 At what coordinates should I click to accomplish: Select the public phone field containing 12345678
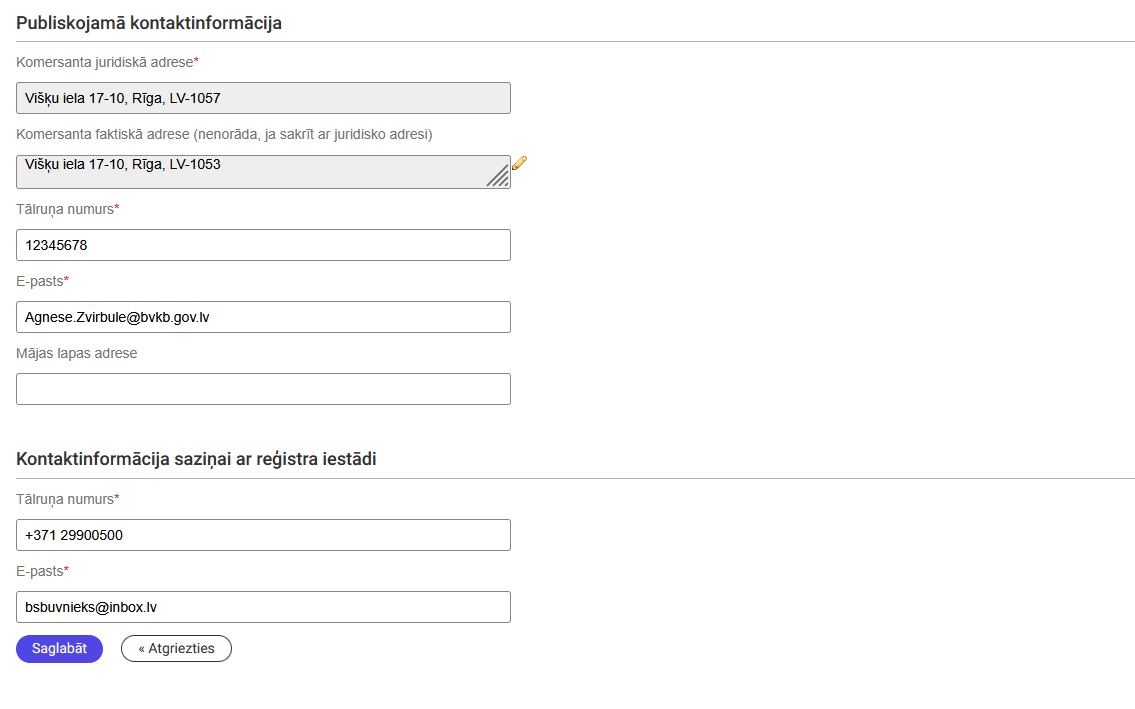[263, 245]
